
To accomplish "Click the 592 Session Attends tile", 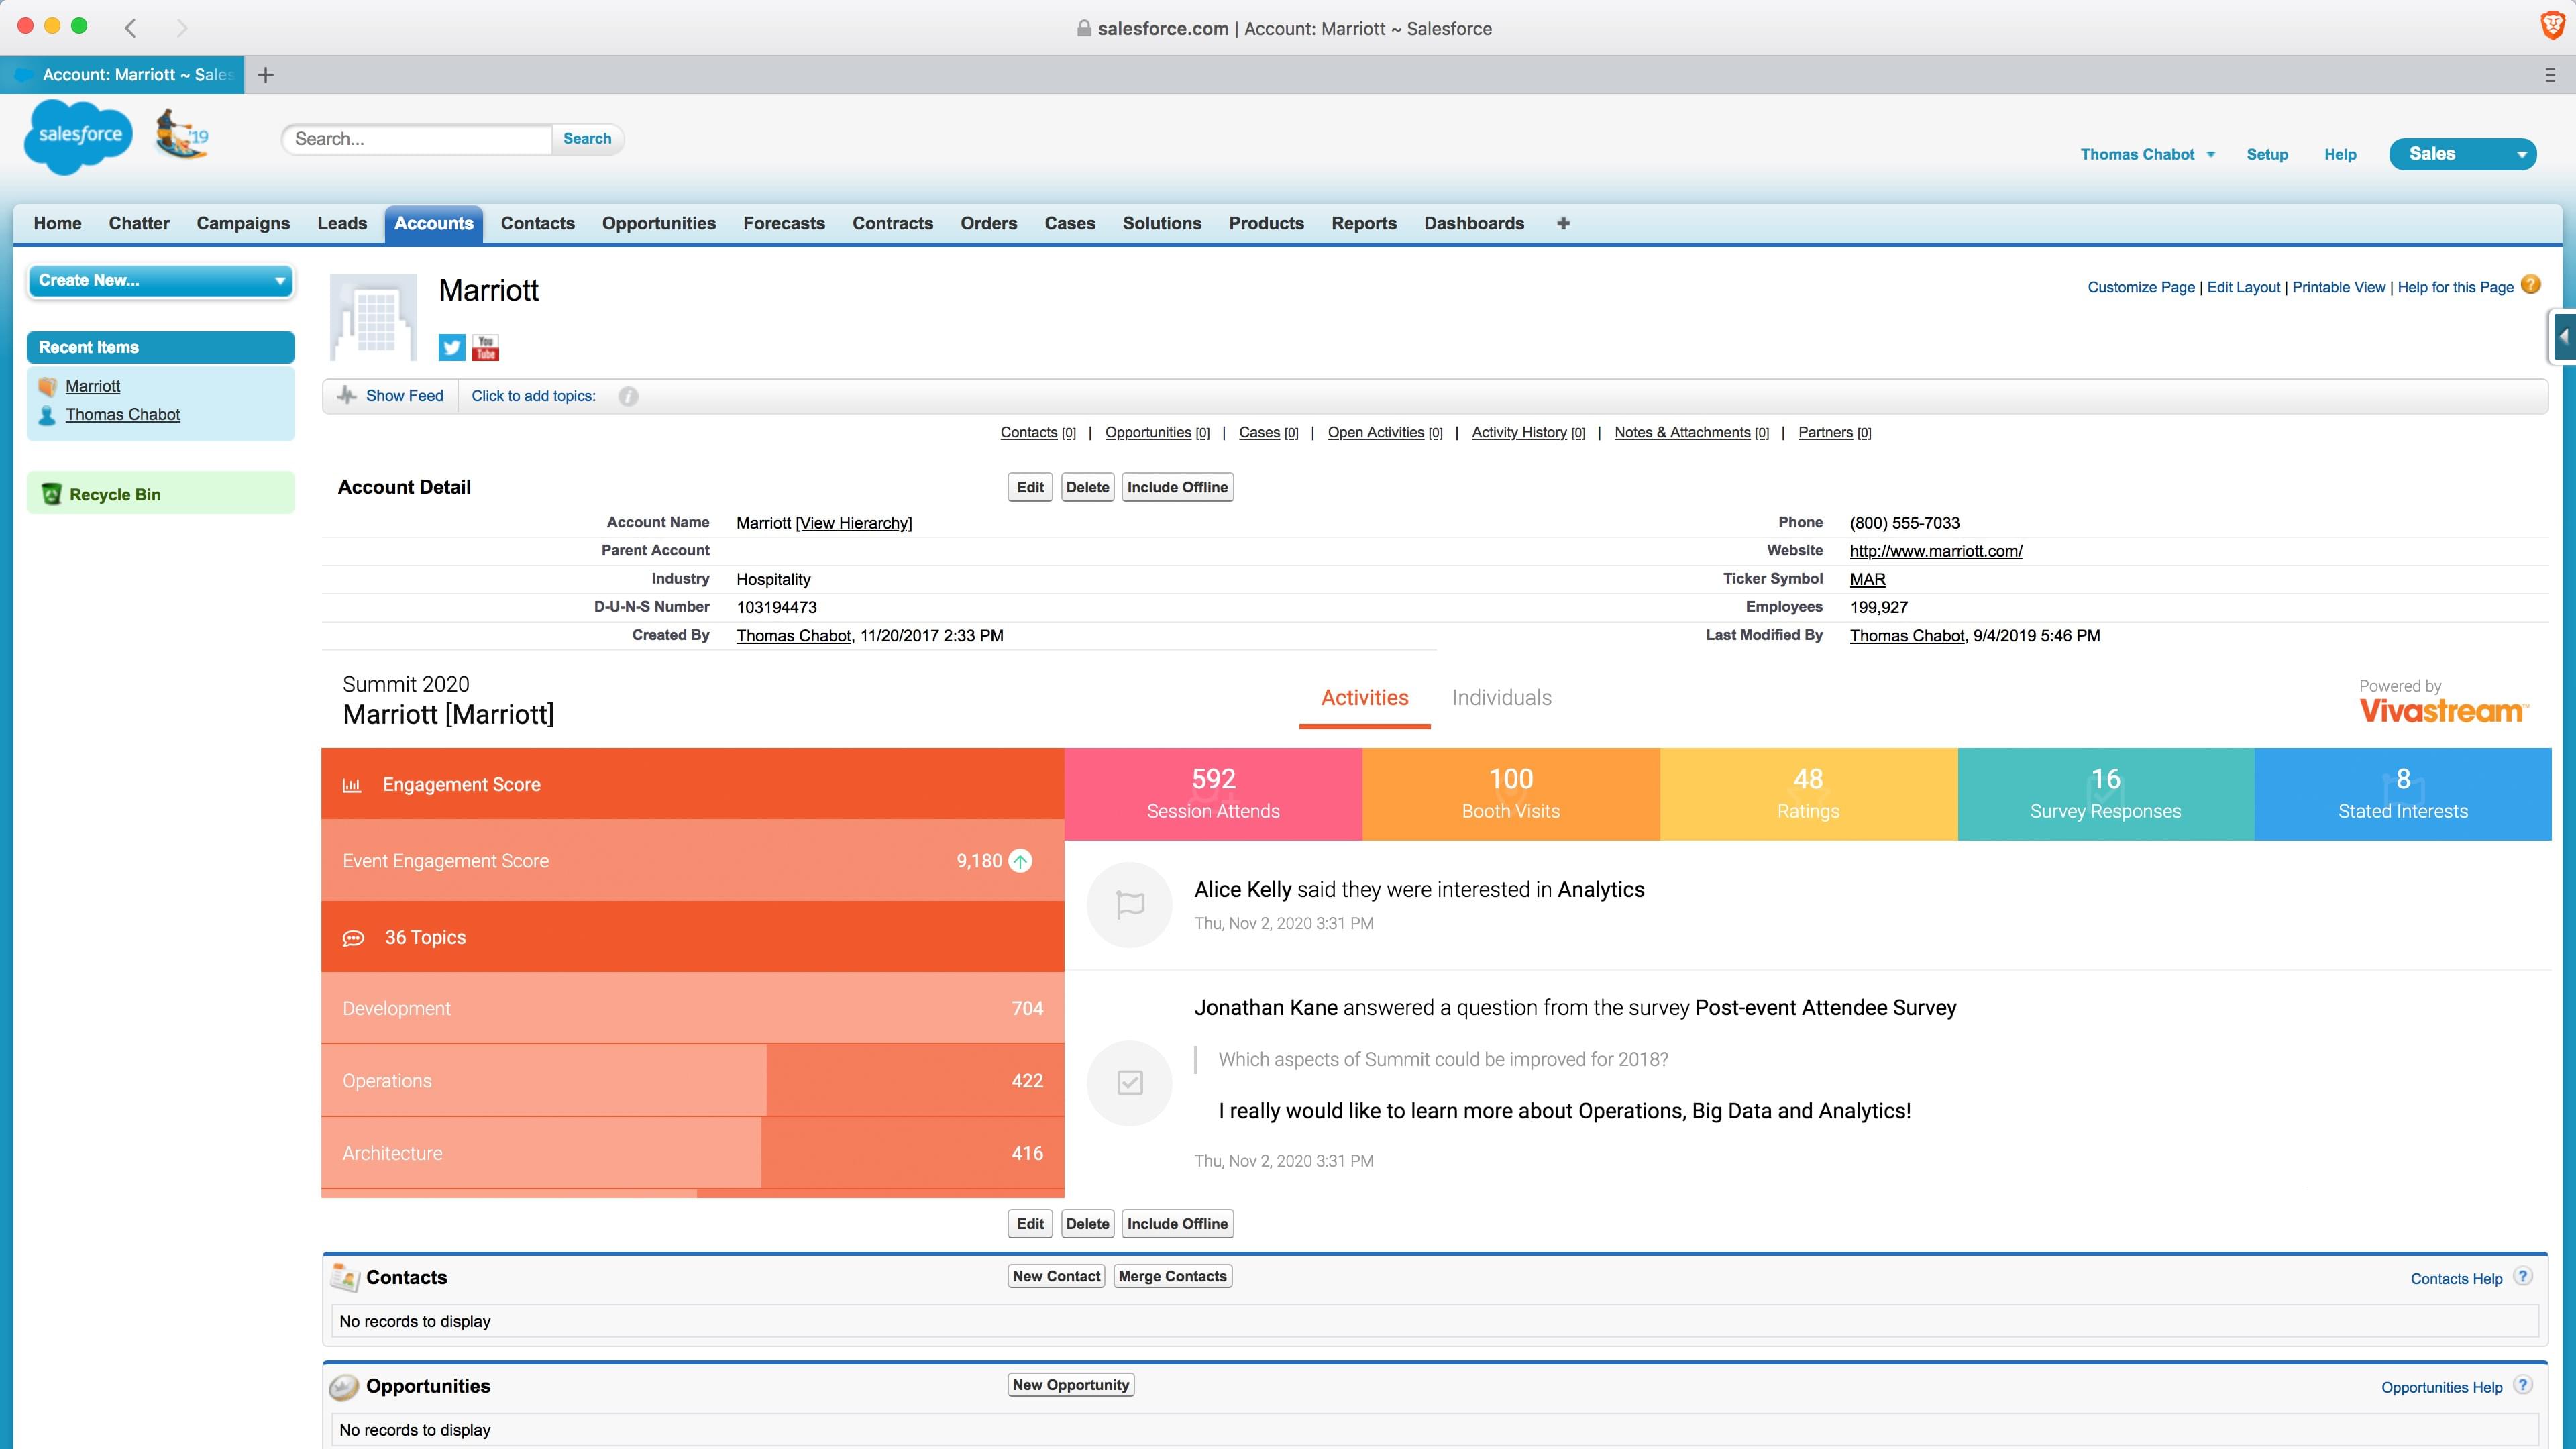I will click(x=1213, y=794).
